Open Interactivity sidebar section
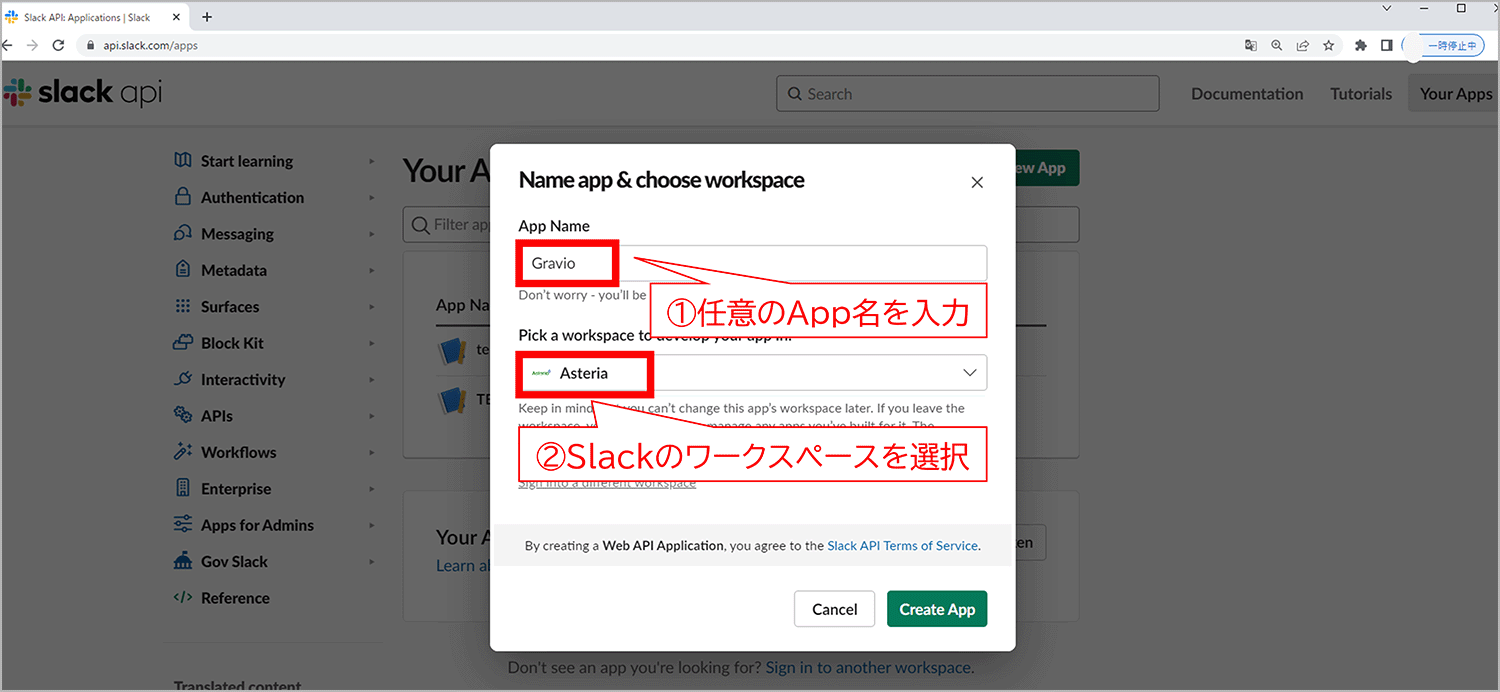The image size is (1500, 692). point(243,380)
